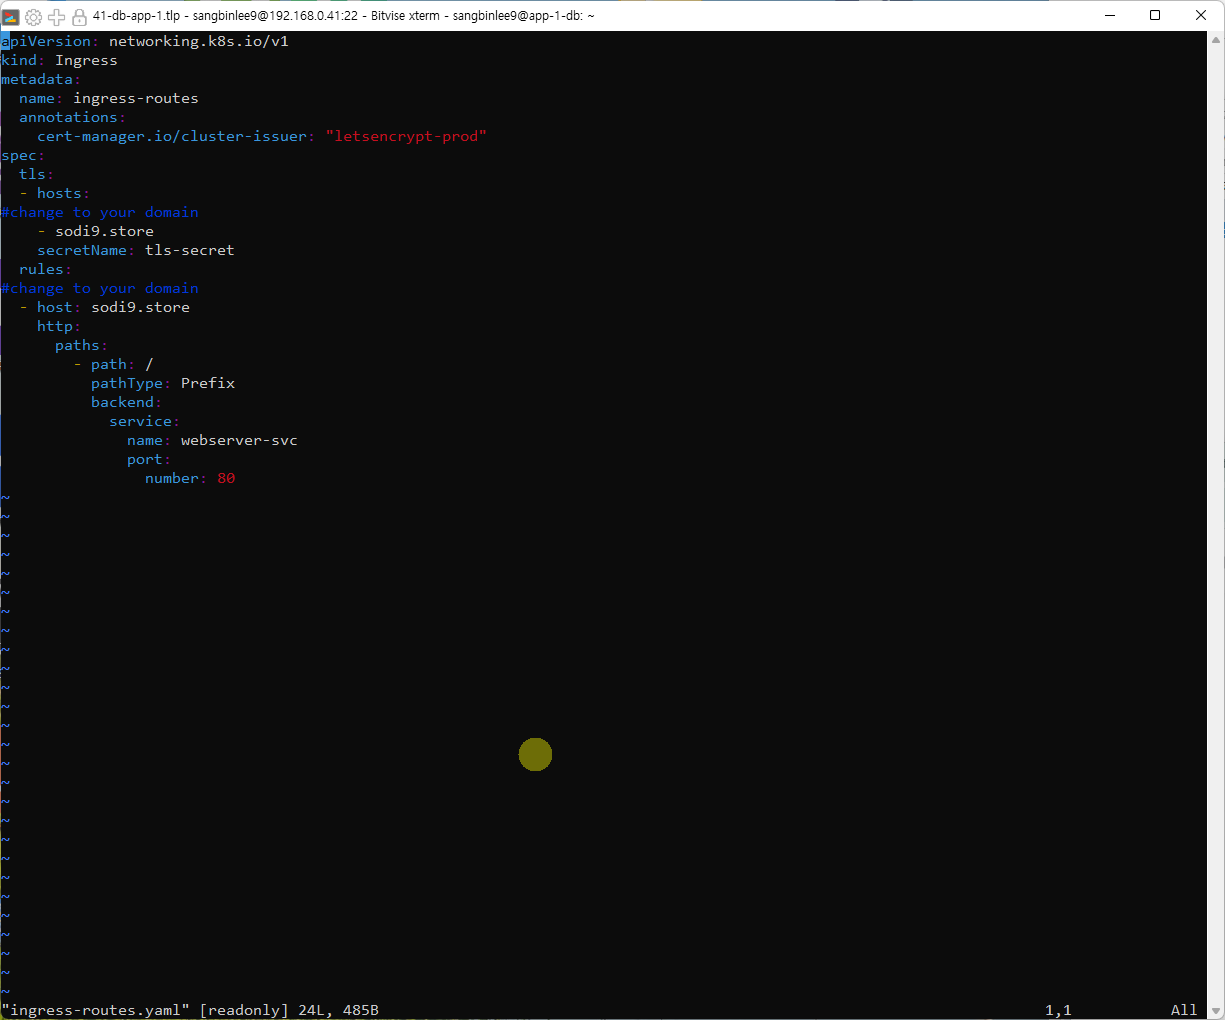This screenshot has height=1020, width=1225.
Task: Click the 'tls:' key
Action: coord(37,174)
